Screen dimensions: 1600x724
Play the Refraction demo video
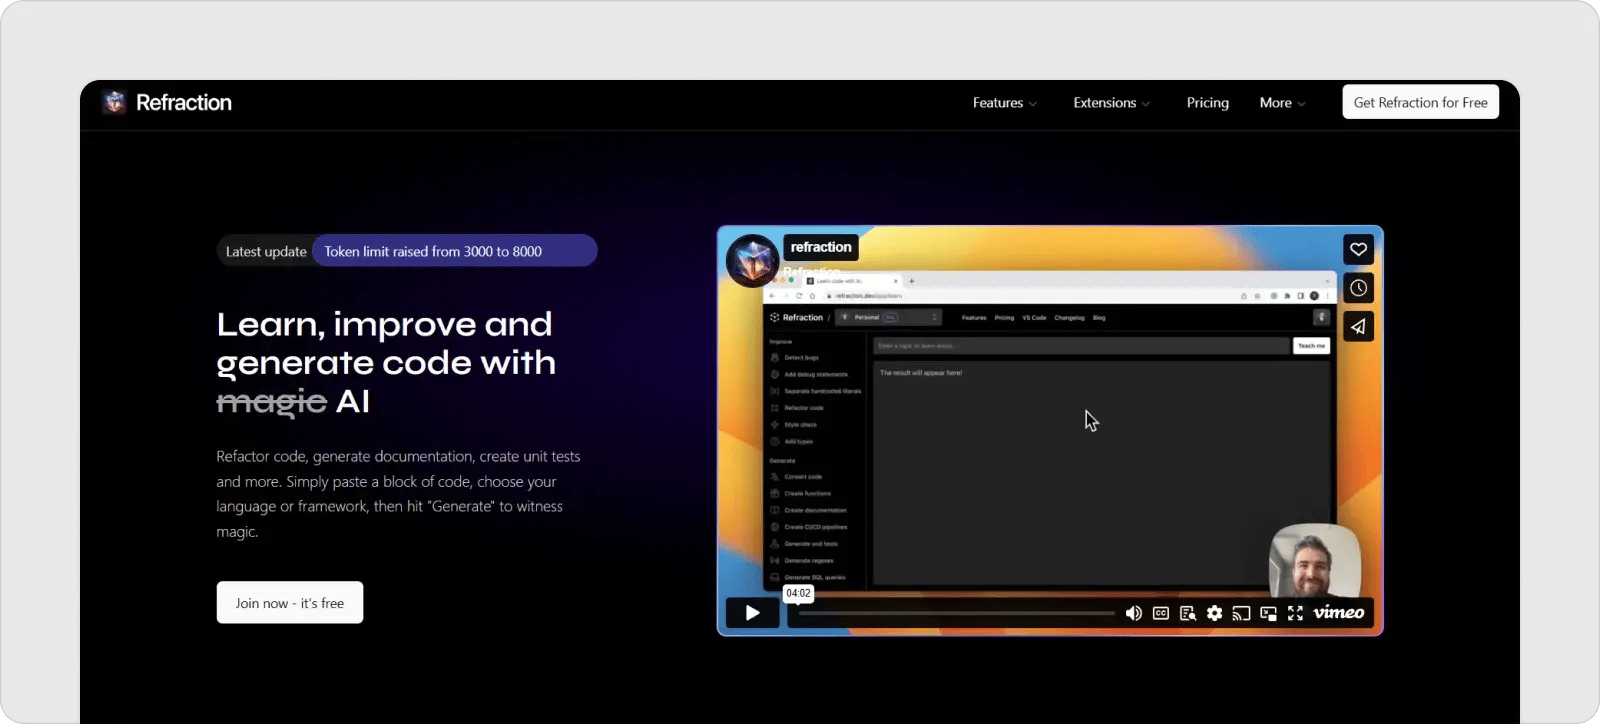coord(752,613)
